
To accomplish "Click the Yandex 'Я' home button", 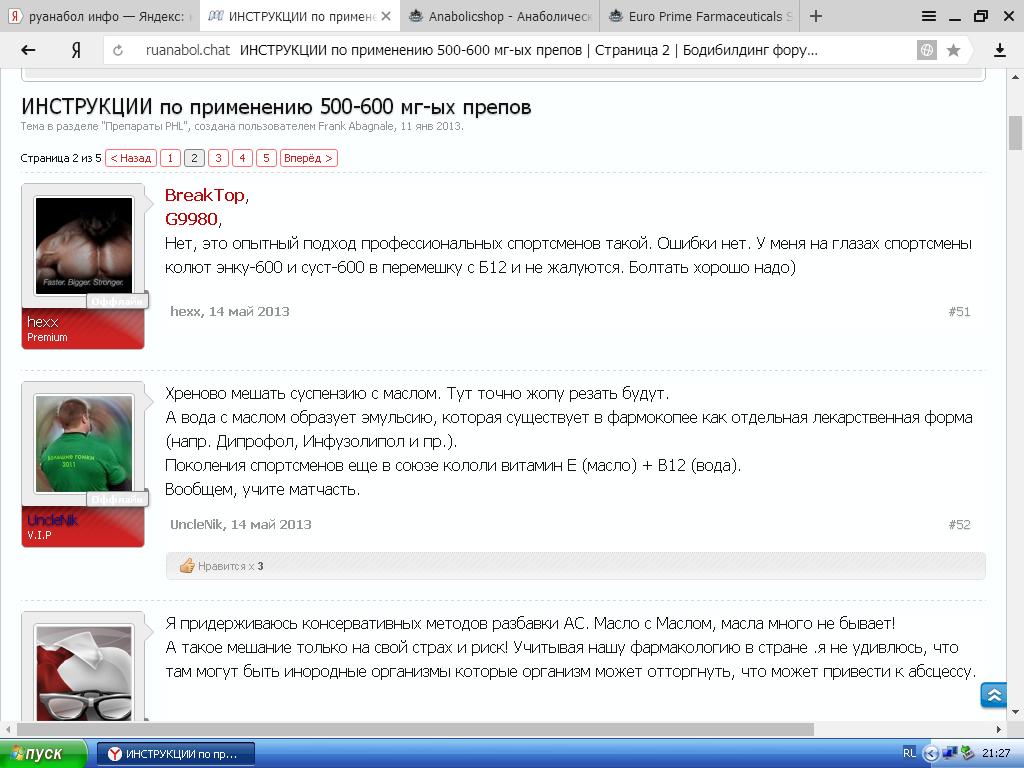I will (75, 50).
